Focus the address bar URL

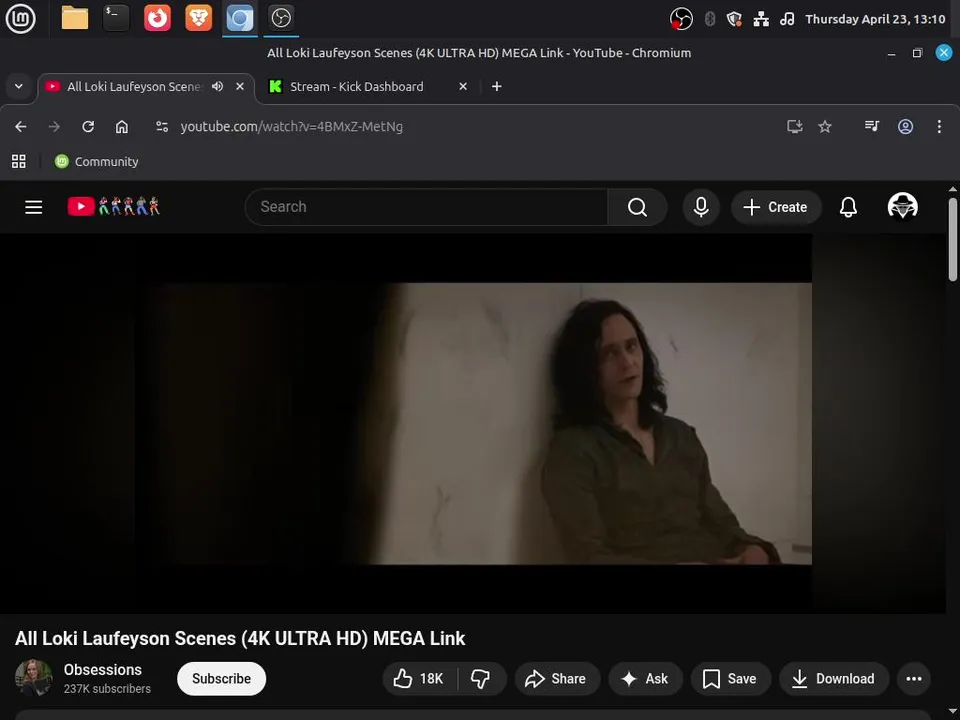point(291,127)
